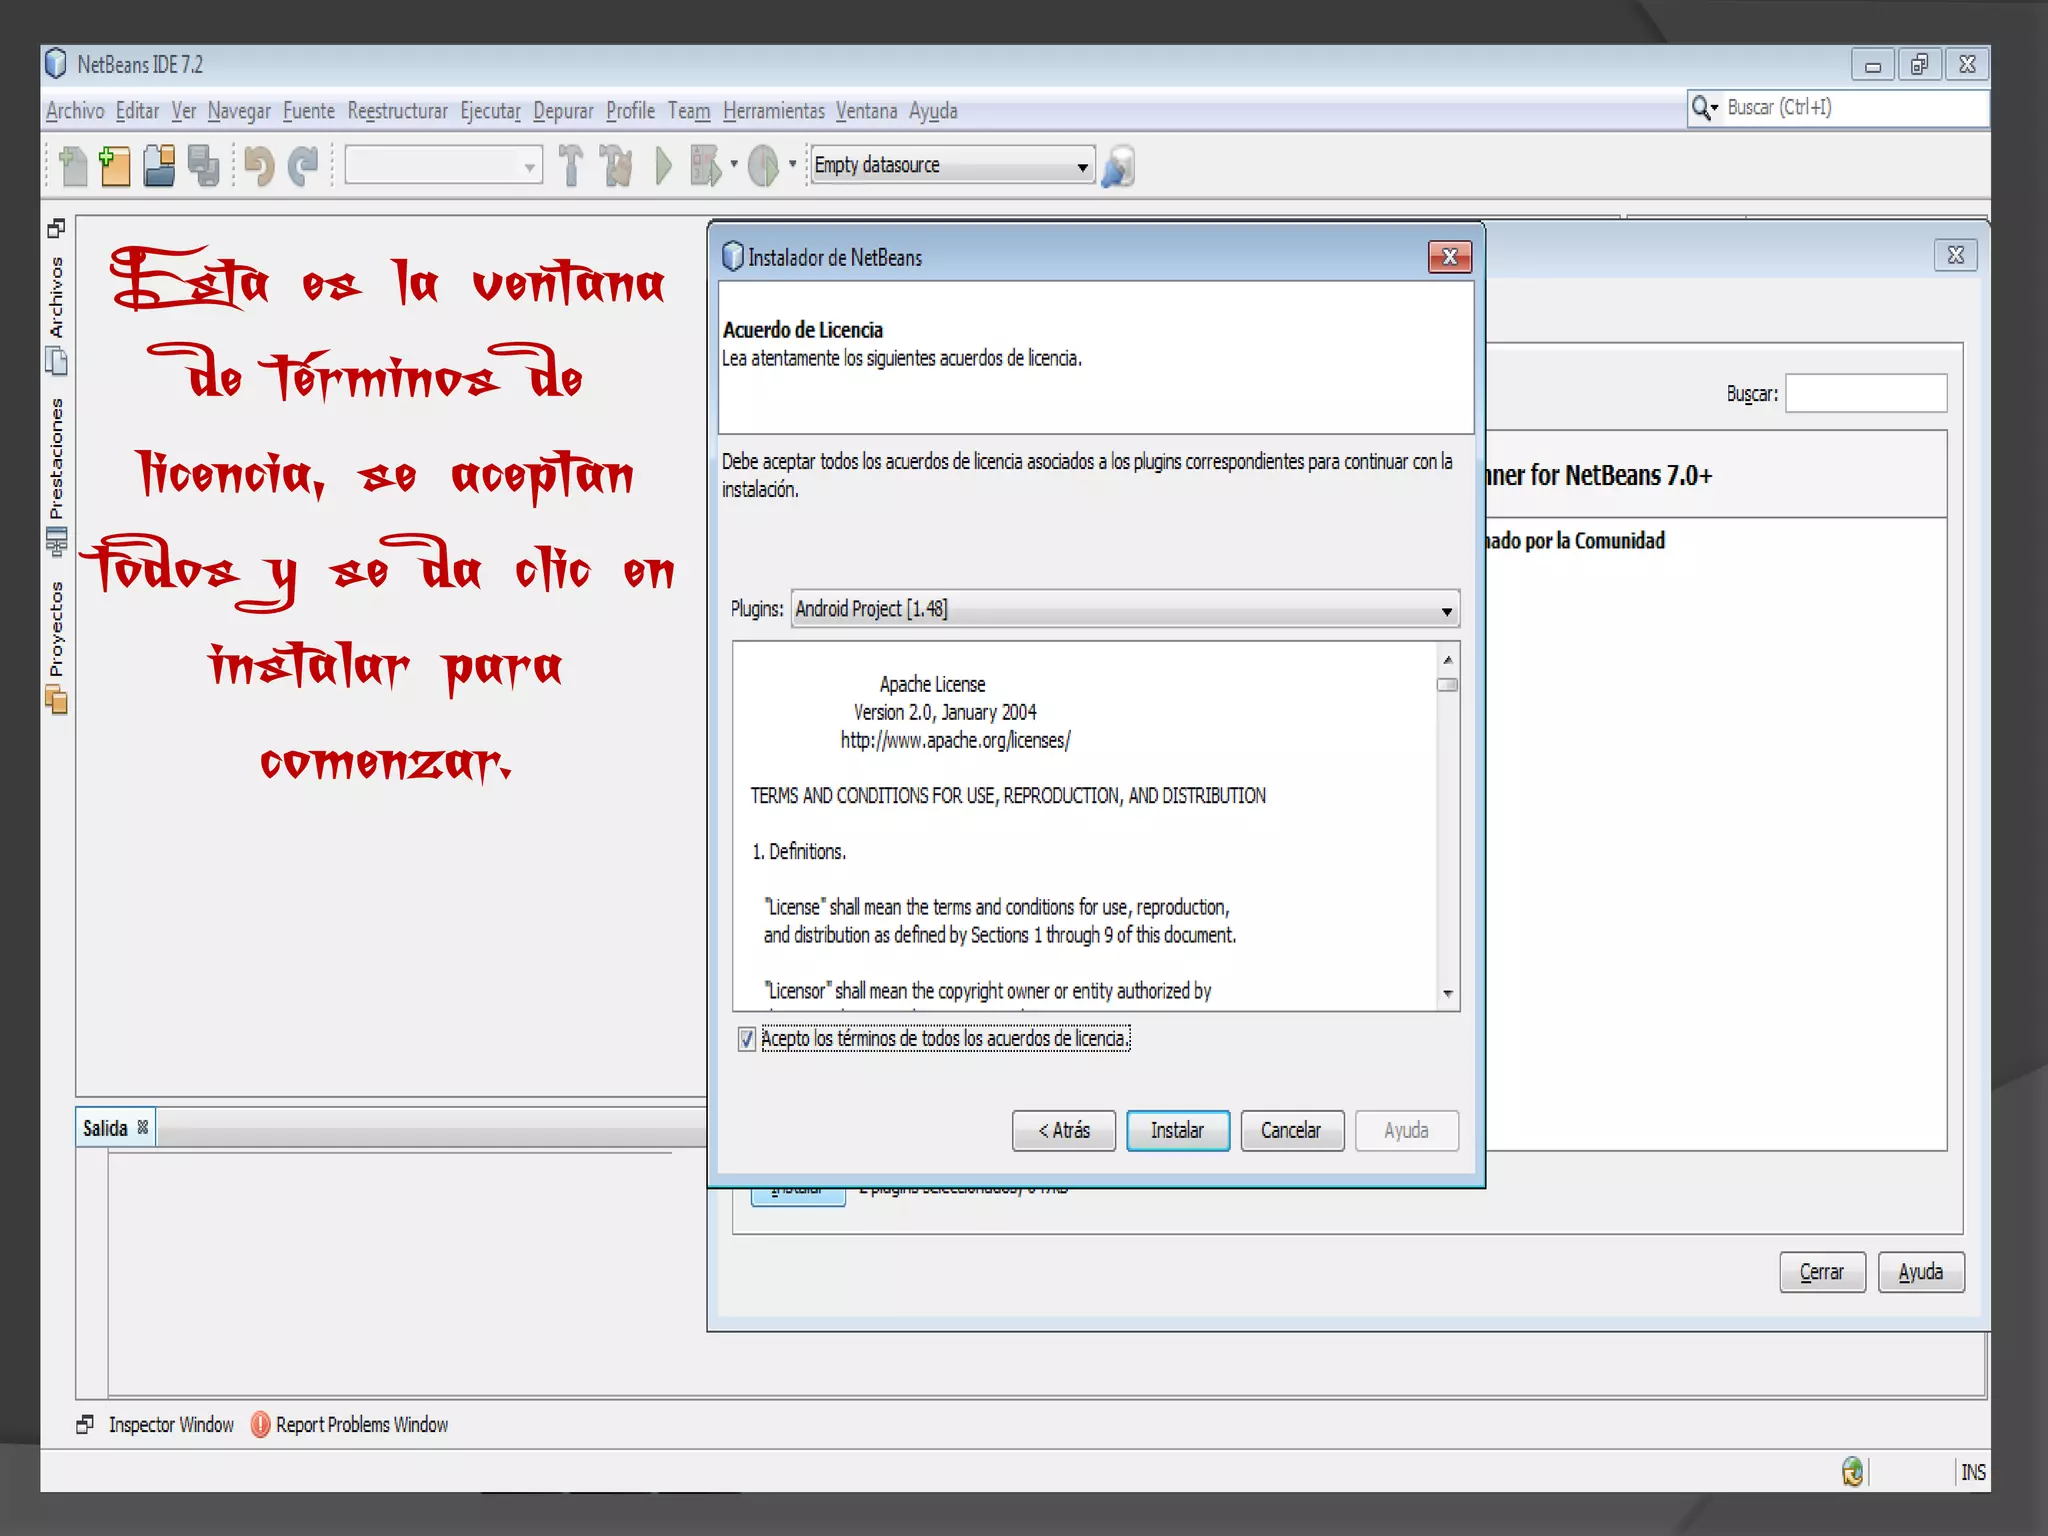Uncheck the accept all license terms checkbox
Viewport: 2048px width, 1536px height.
747,1039
